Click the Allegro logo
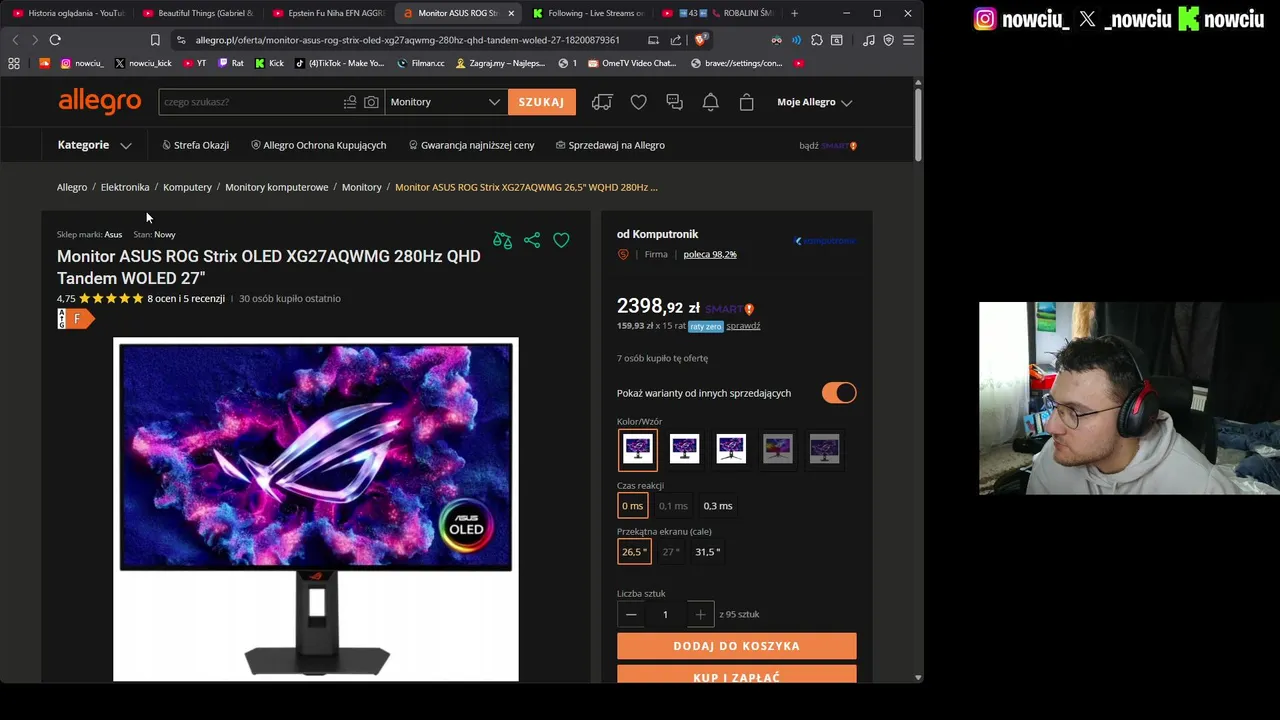Image resolution: width=1280 pixels, height=720 pixels. coord(99,101)
